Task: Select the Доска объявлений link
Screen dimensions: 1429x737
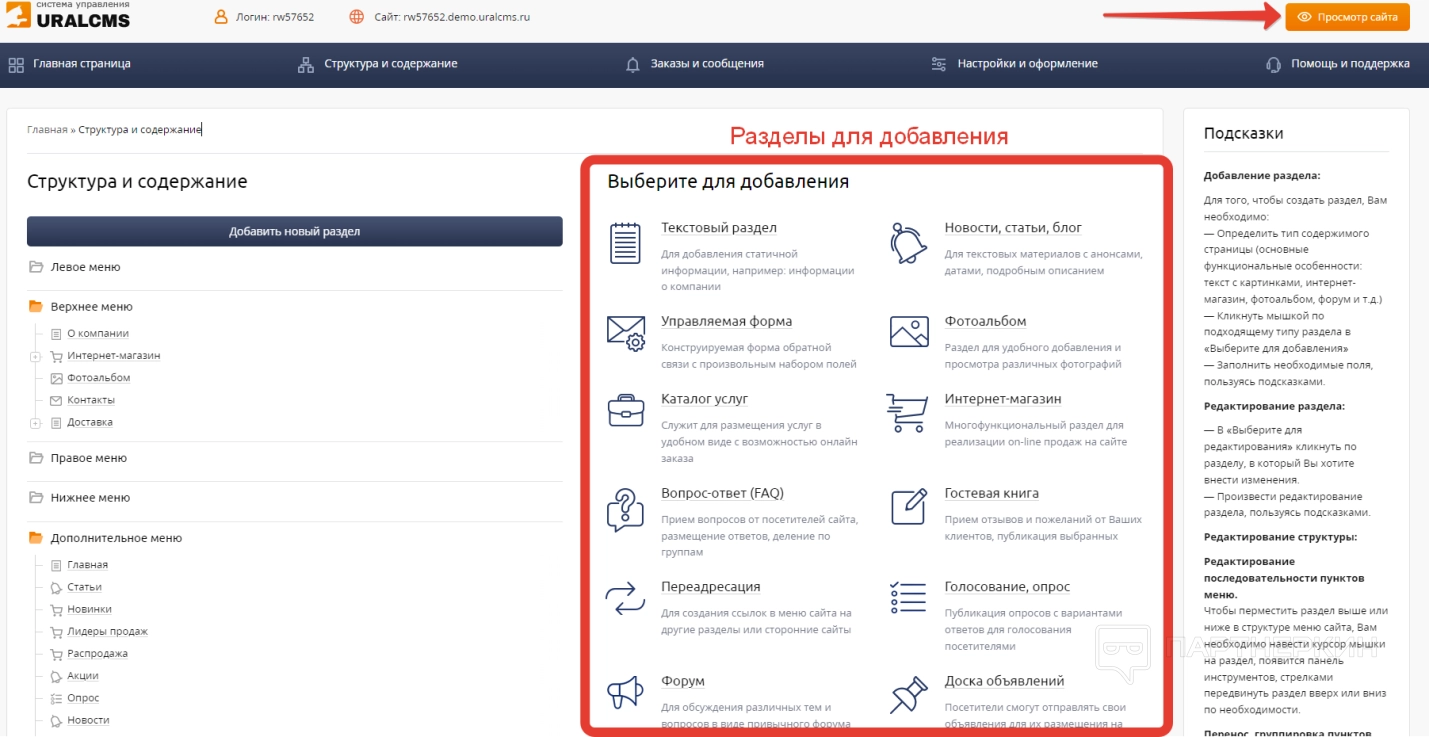Action: coord(1004,681)
